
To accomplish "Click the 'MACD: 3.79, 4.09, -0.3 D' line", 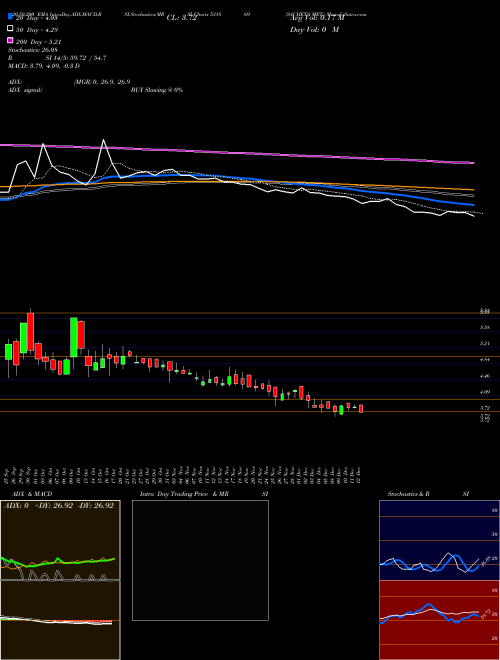I will (x=44, y=66).
